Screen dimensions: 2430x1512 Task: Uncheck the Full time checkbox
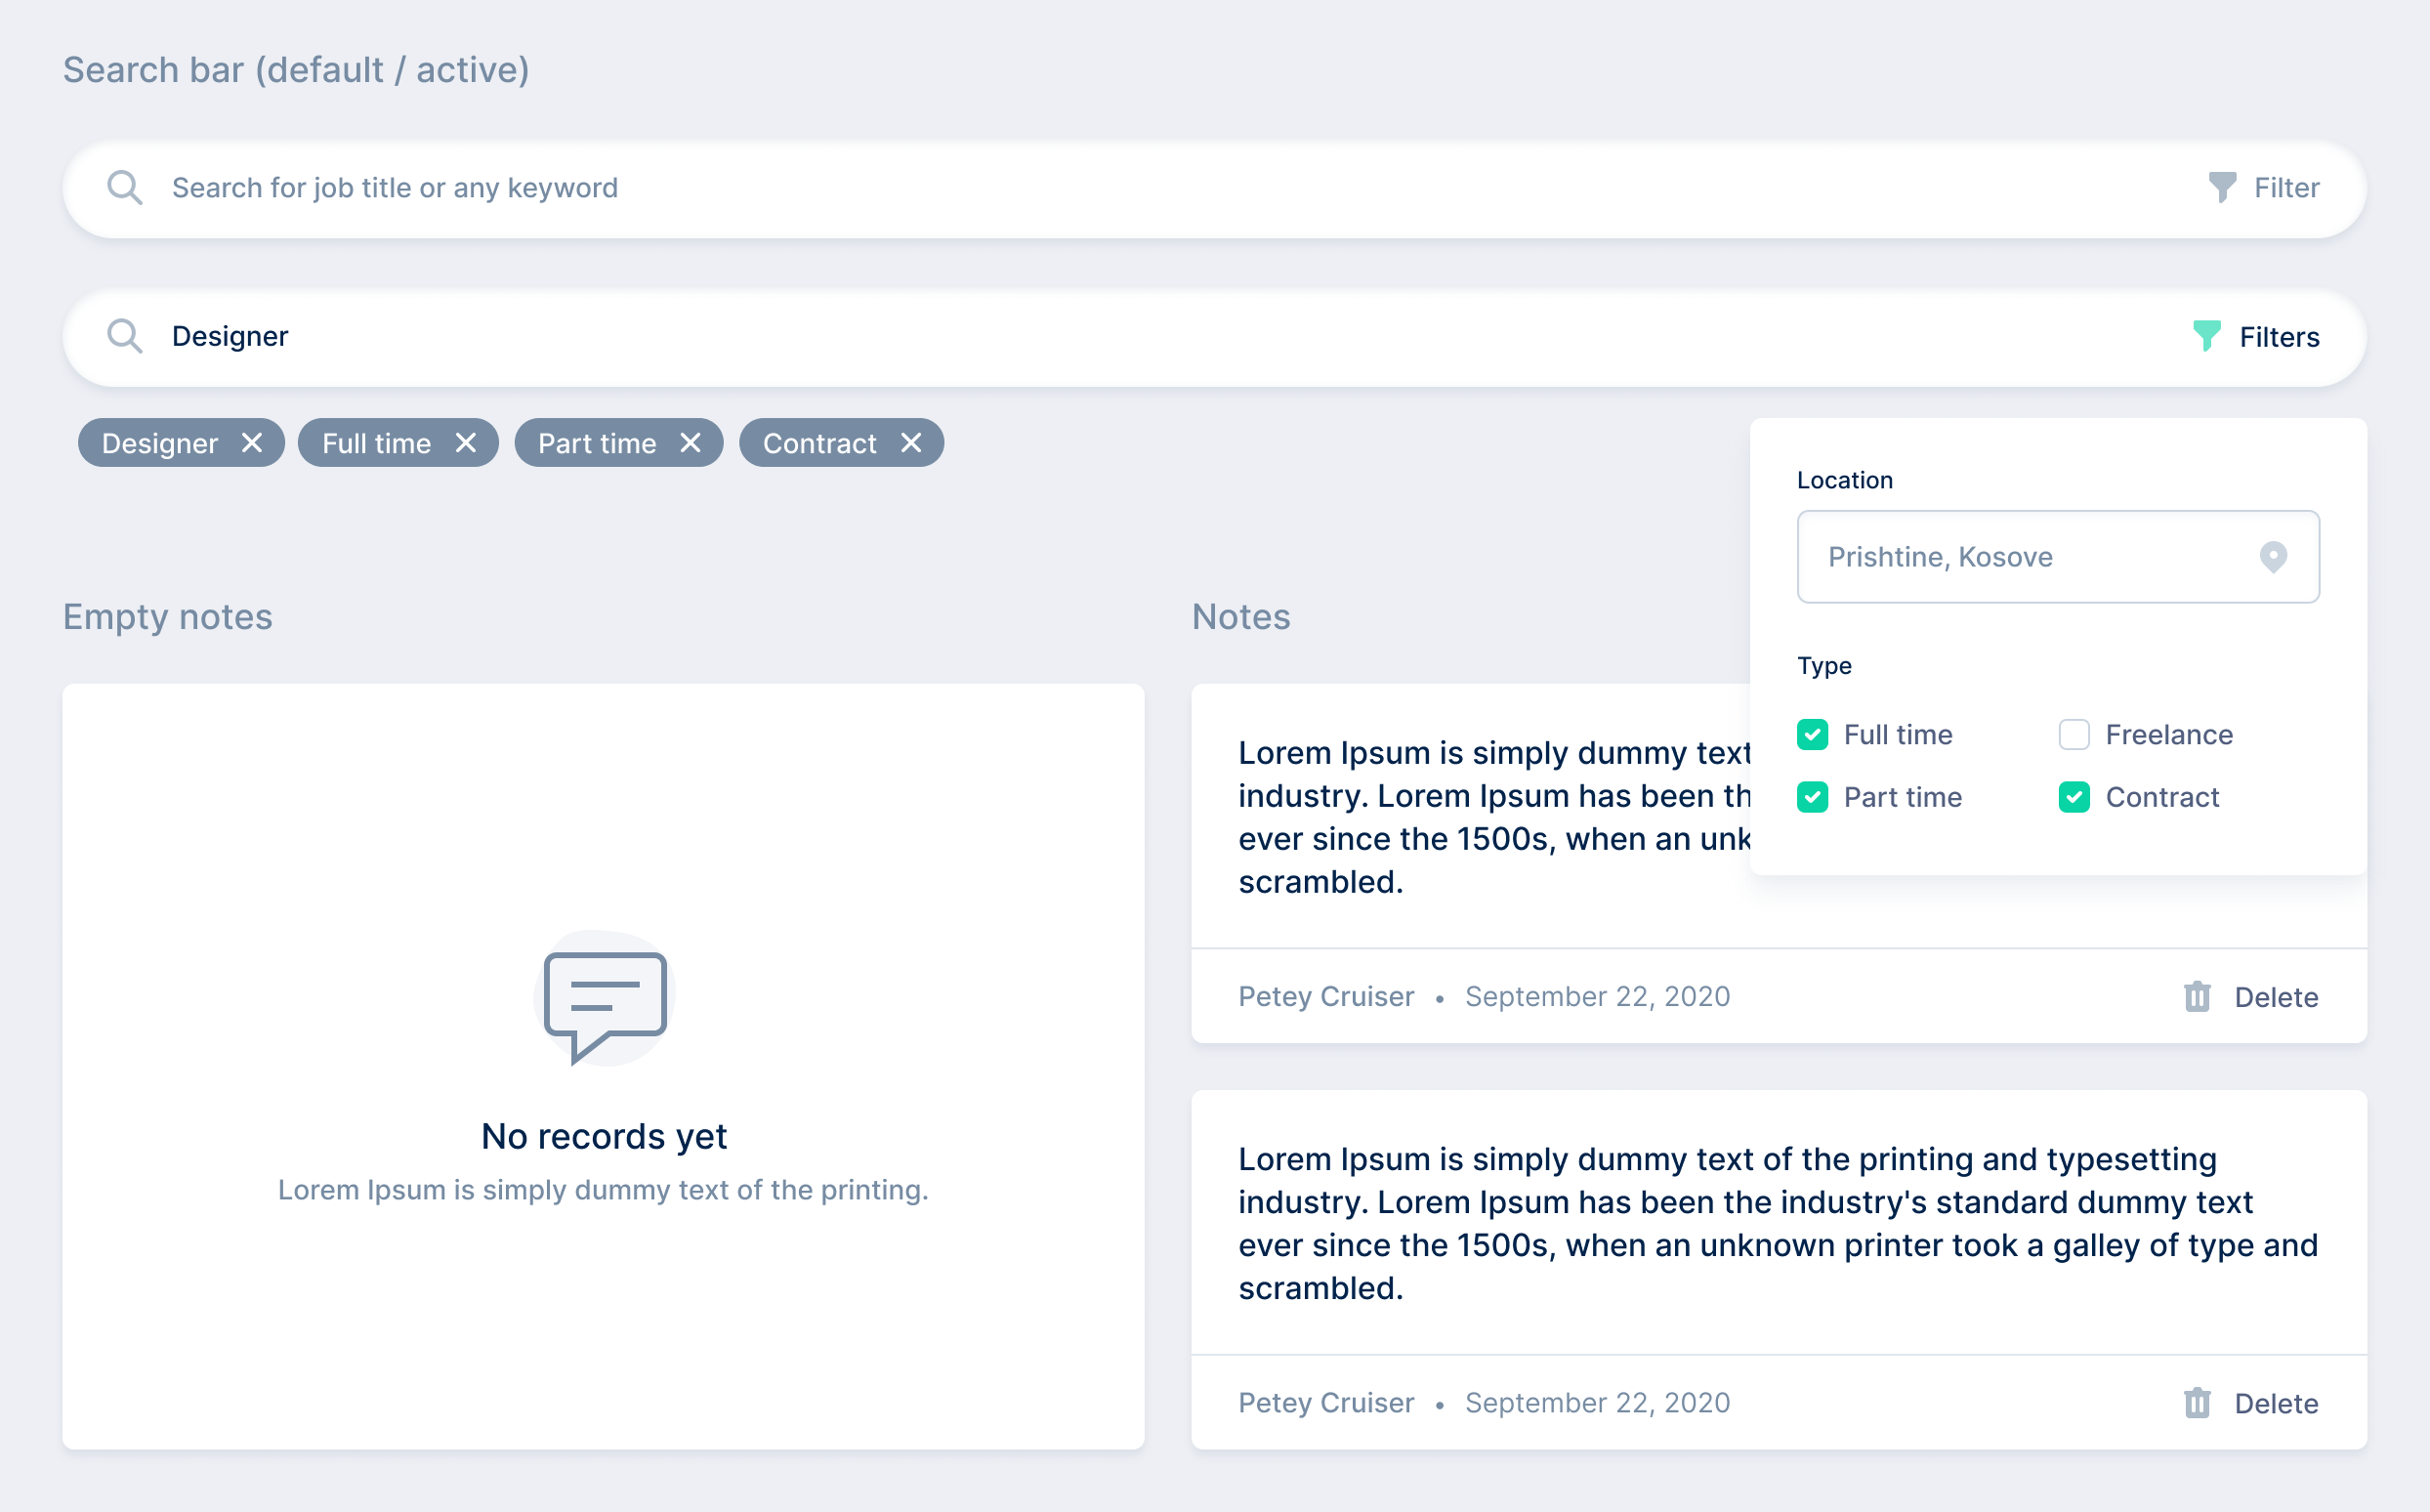click(1812, 735)
